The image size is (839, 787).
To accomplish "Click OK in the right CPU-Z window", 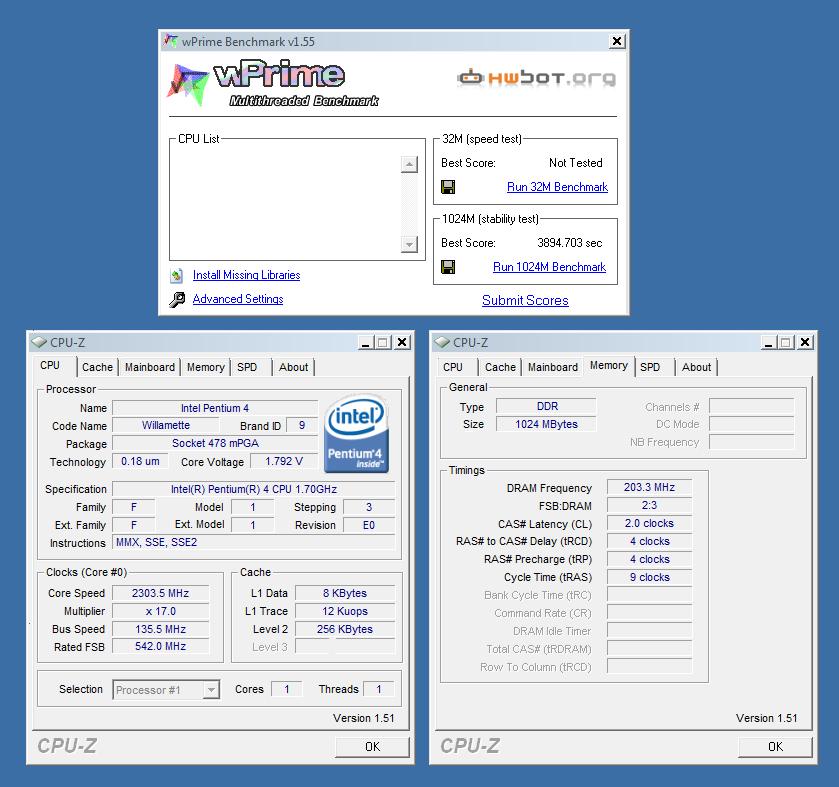I will (x=775, y=746).
